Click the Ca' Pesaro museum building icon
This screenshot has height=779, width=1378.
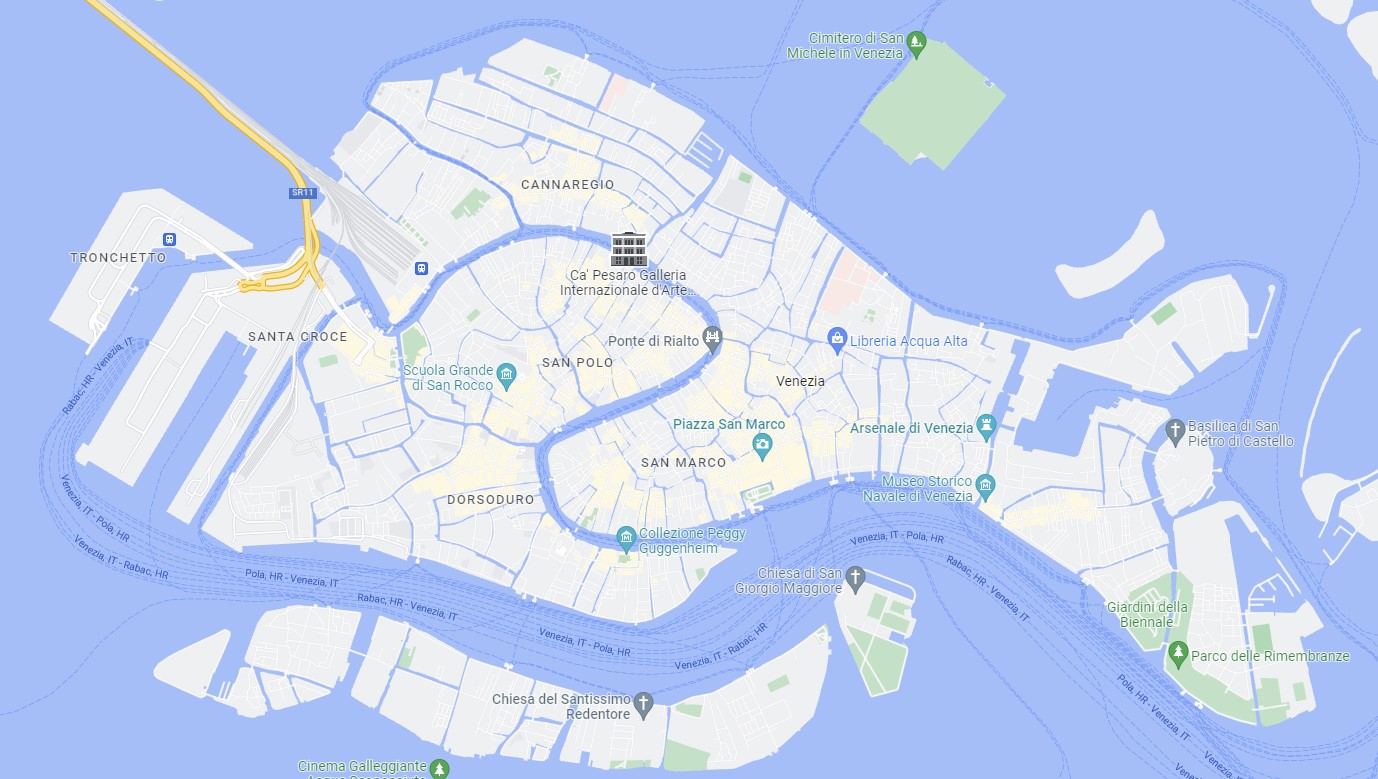pyautogui.click(x=629, y=249)
